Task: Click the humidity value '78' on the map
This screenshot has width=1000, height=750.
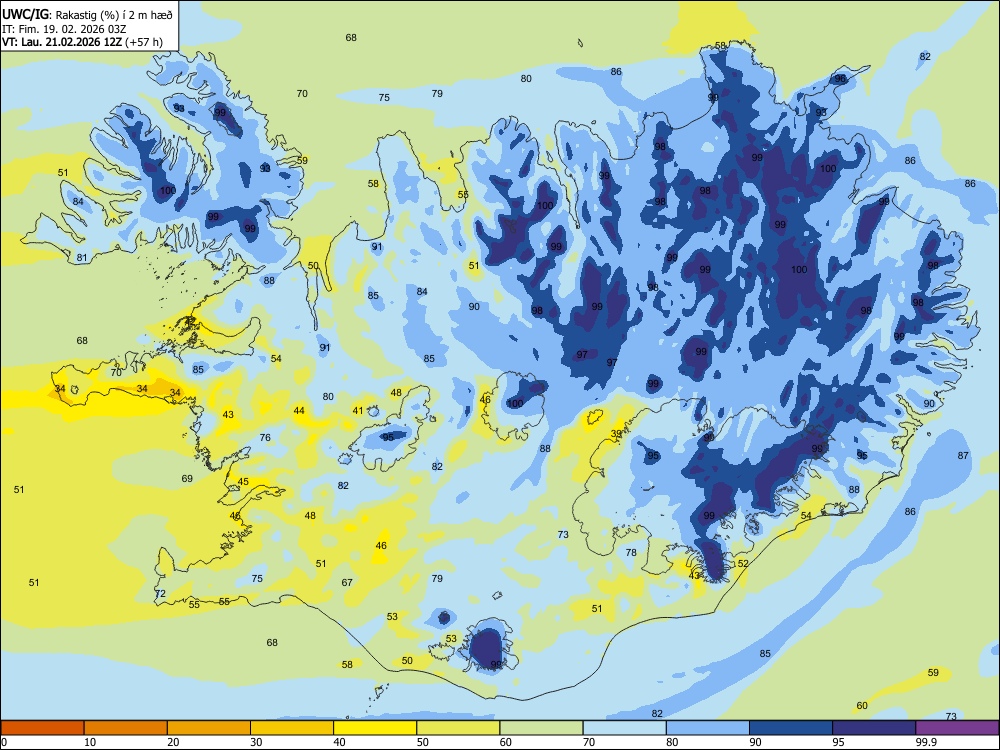Action: click(x=631, y=552)
